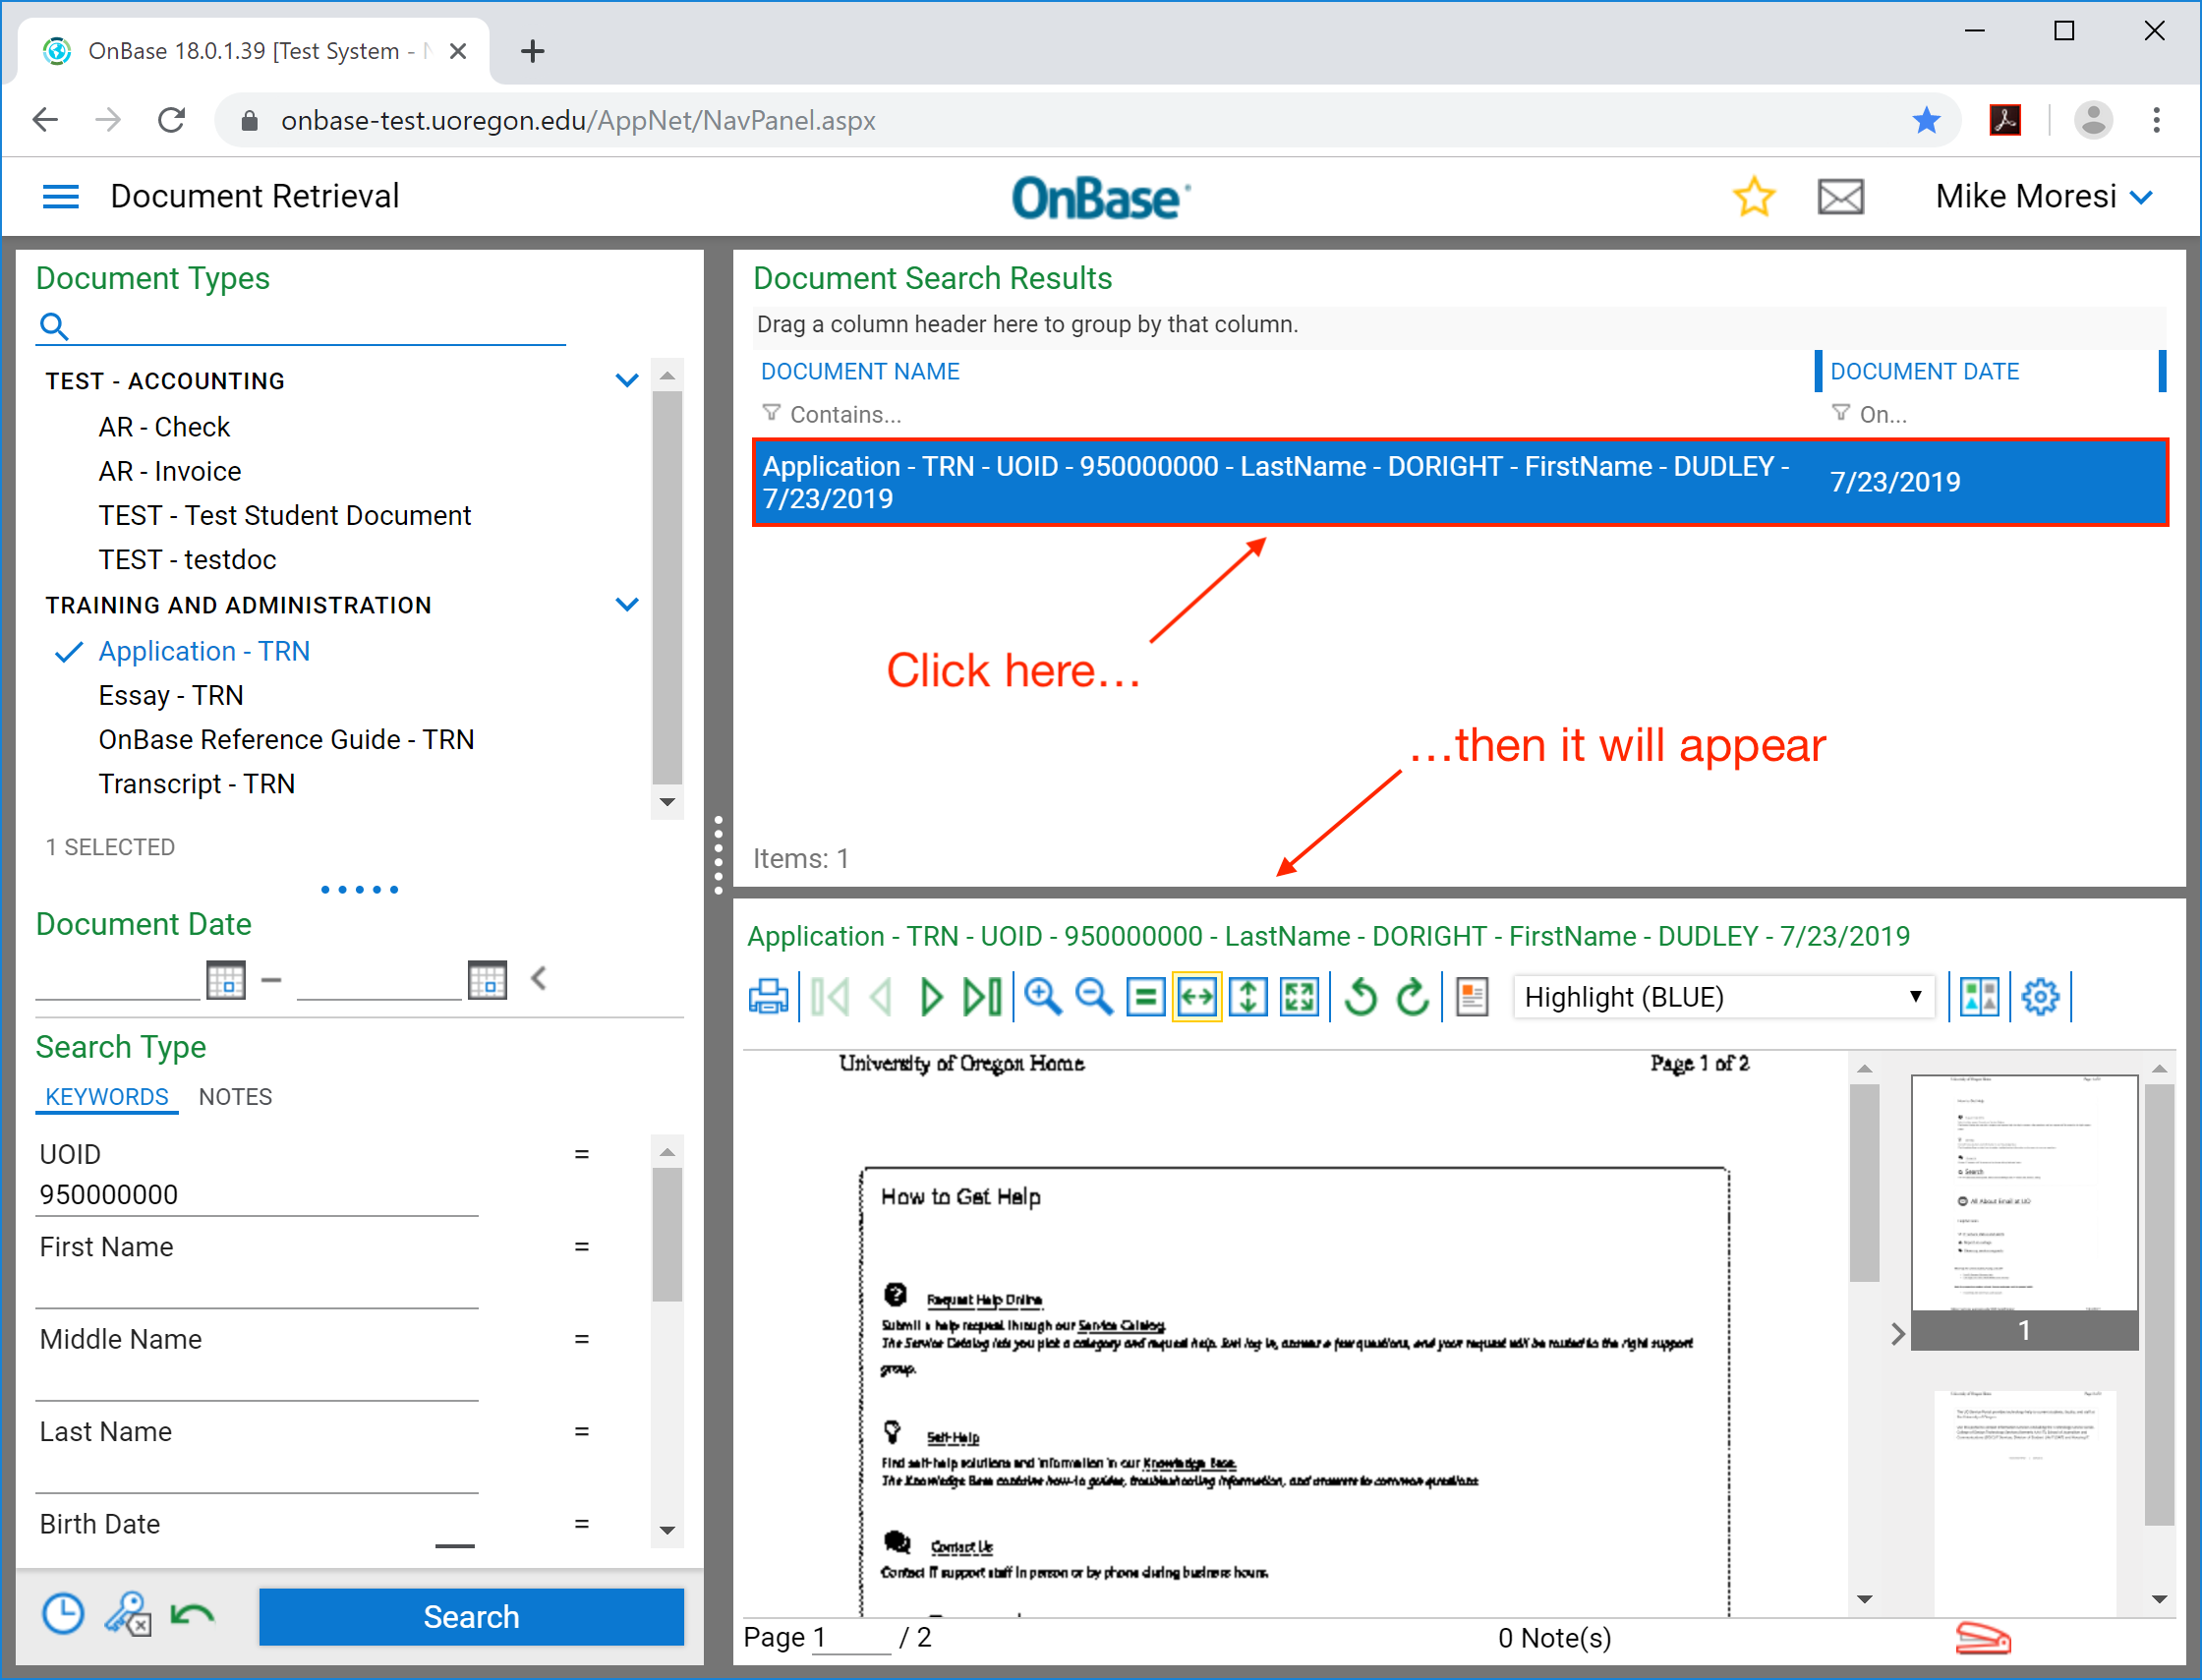Open the Mike Moresi user dropdown
The image size is (2202, 1680).
[2045, 197]
